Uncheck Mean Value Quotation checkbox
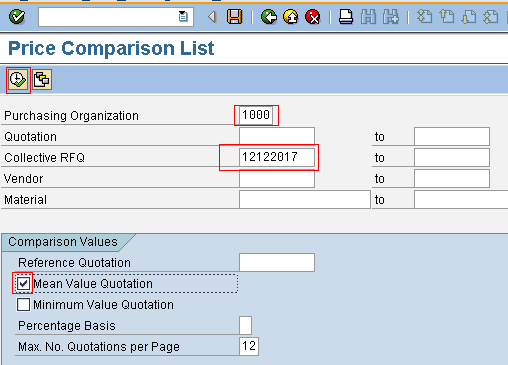Viewport: 508px width, 365px height. click(23, 284)
